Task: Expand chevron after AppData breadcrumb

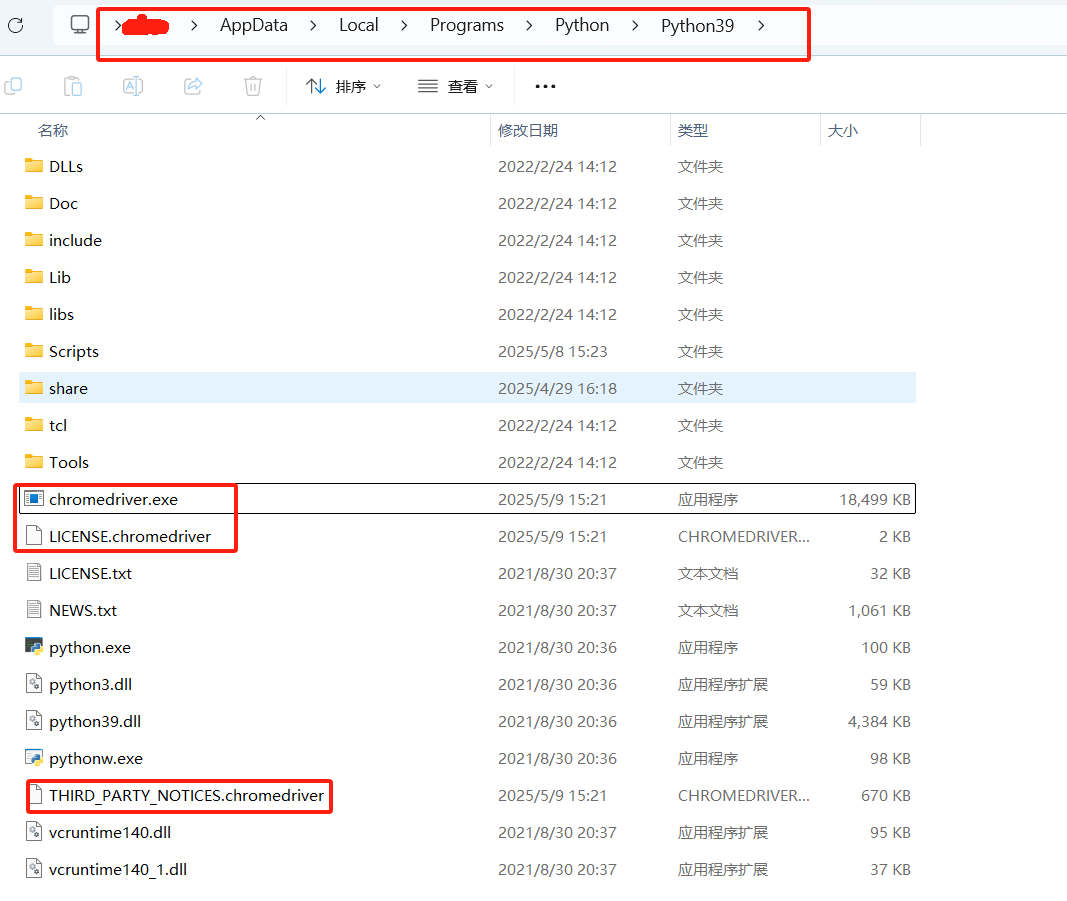Action: 313,26
